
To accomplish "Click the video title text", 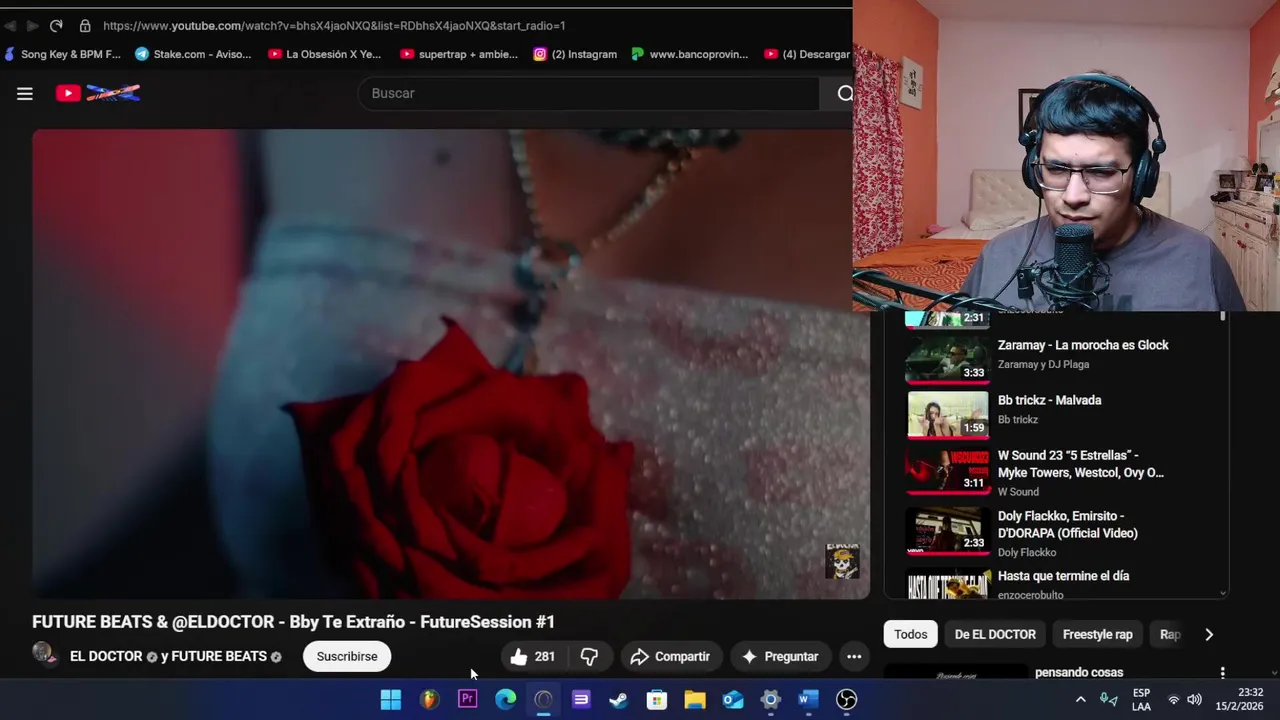I will (x=293, y=622).
